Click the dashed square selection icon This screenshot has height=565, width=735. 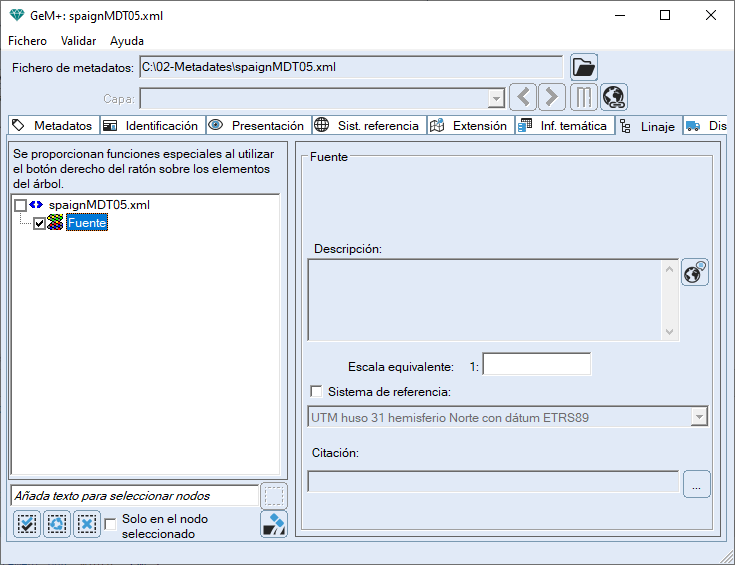[x=273, y=495]
